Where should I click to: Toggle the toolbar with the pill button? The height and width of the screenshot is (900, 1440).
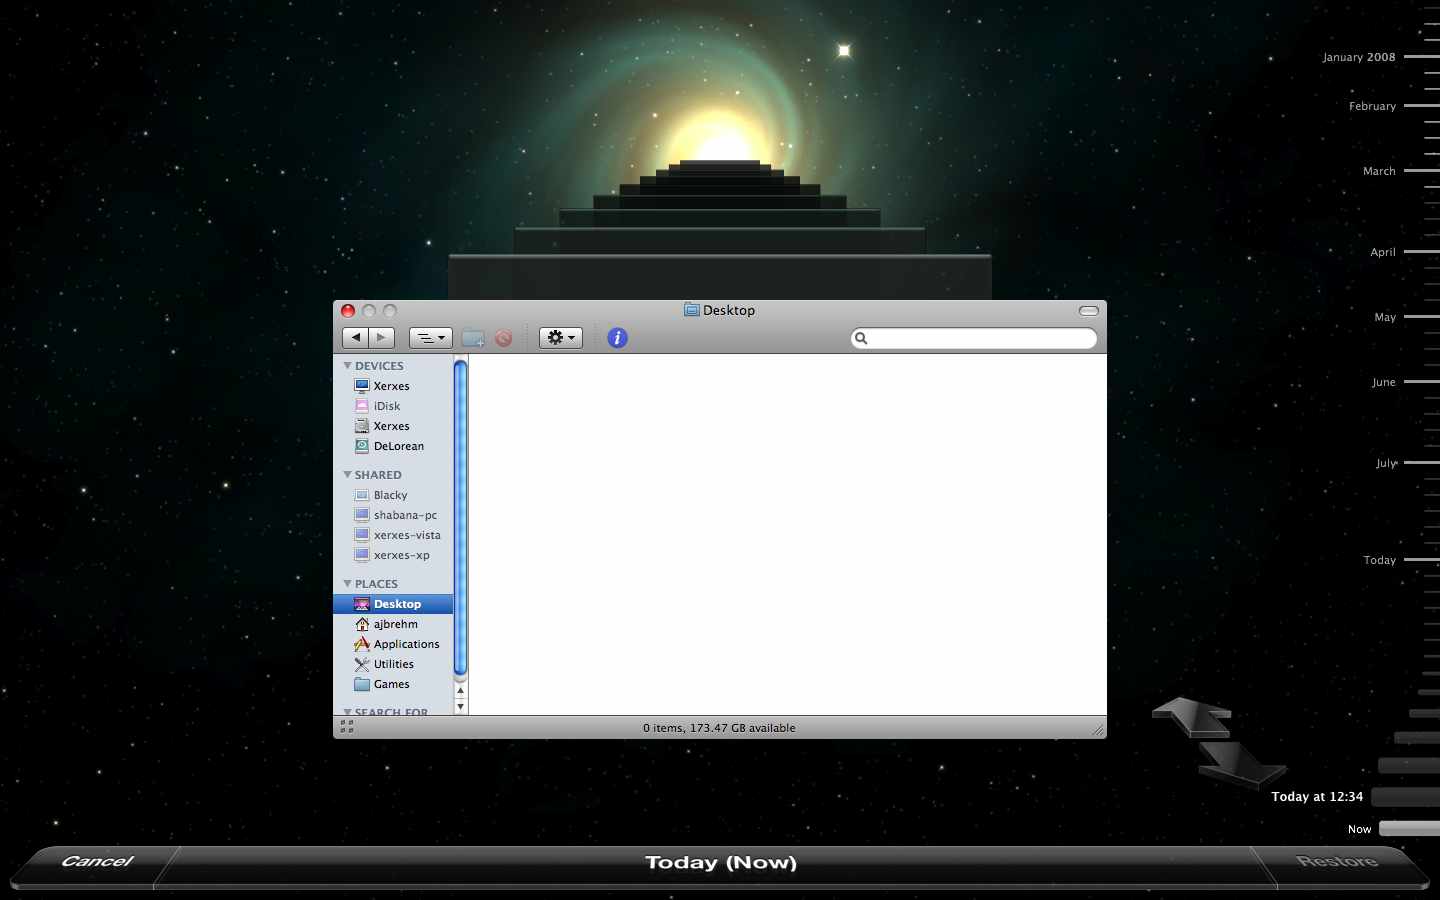pos(1089,311)
